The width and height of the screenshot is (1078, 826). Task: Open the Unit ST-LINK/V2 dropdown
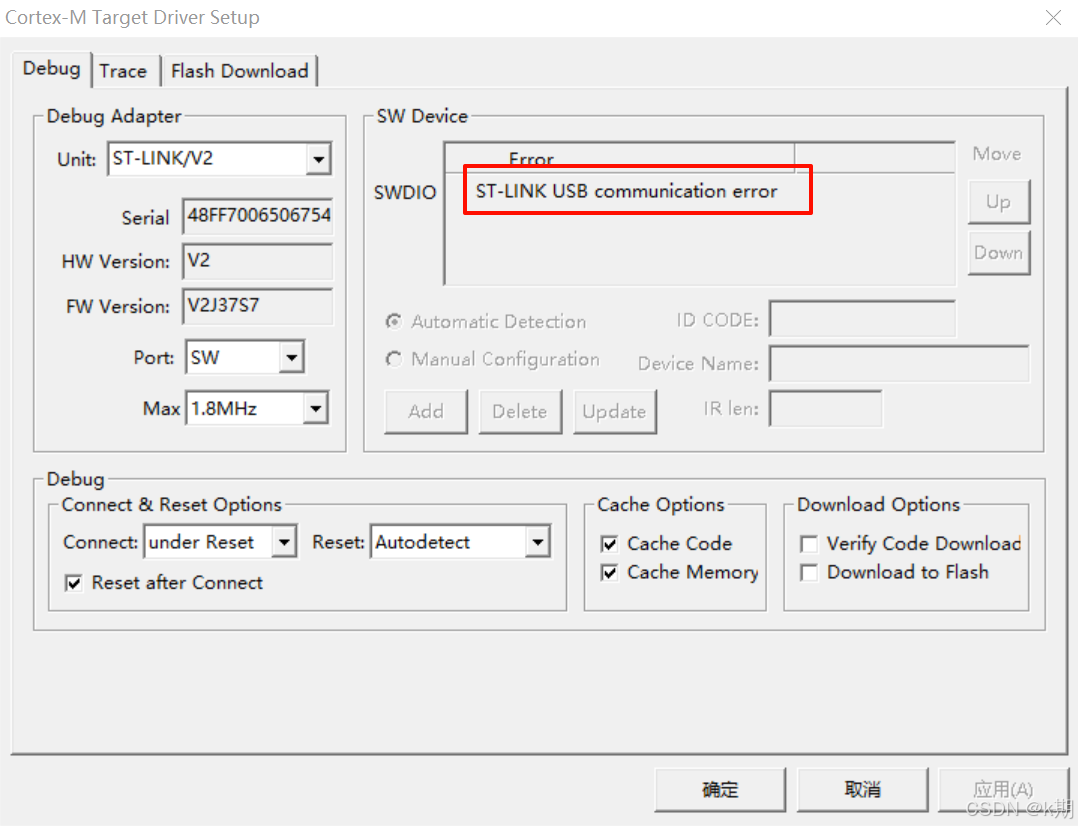click(x=318, y=160)
